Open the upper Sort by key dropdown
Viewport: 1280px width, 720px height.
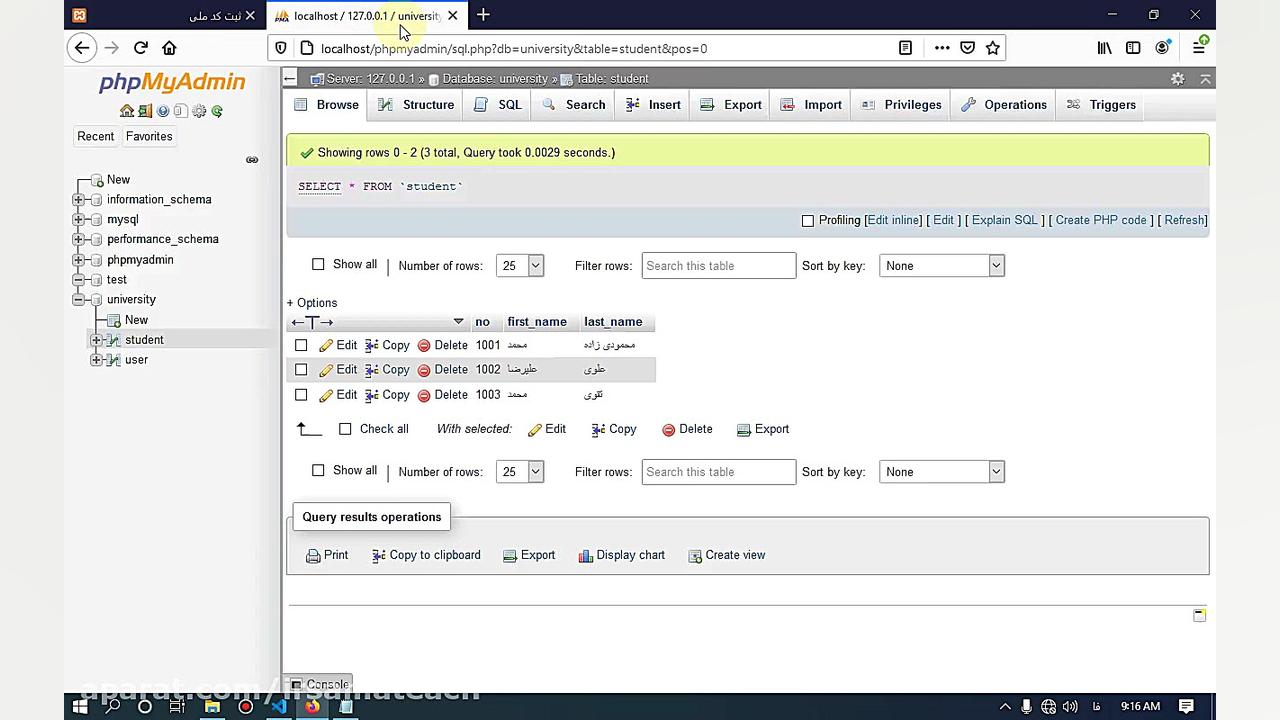tap(942, 266)
